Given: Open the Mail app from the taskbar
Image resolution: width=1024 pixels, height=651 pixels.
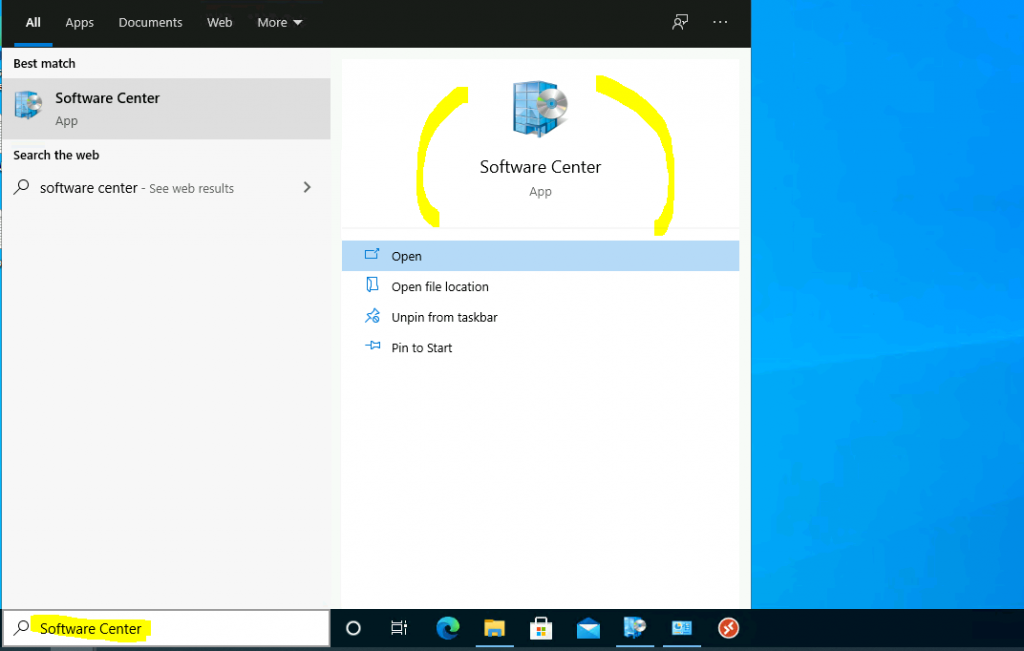Looking at the screenshot, I should [x=588, y=628].
